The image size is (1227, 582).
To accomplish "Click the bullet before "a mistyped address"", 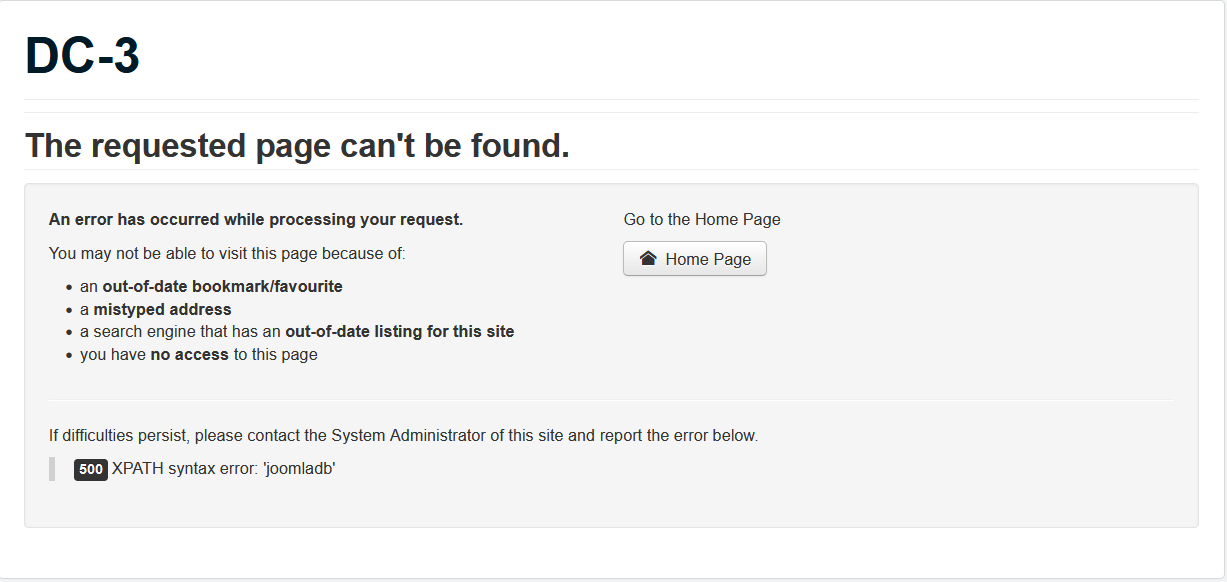I will [69, 310].
